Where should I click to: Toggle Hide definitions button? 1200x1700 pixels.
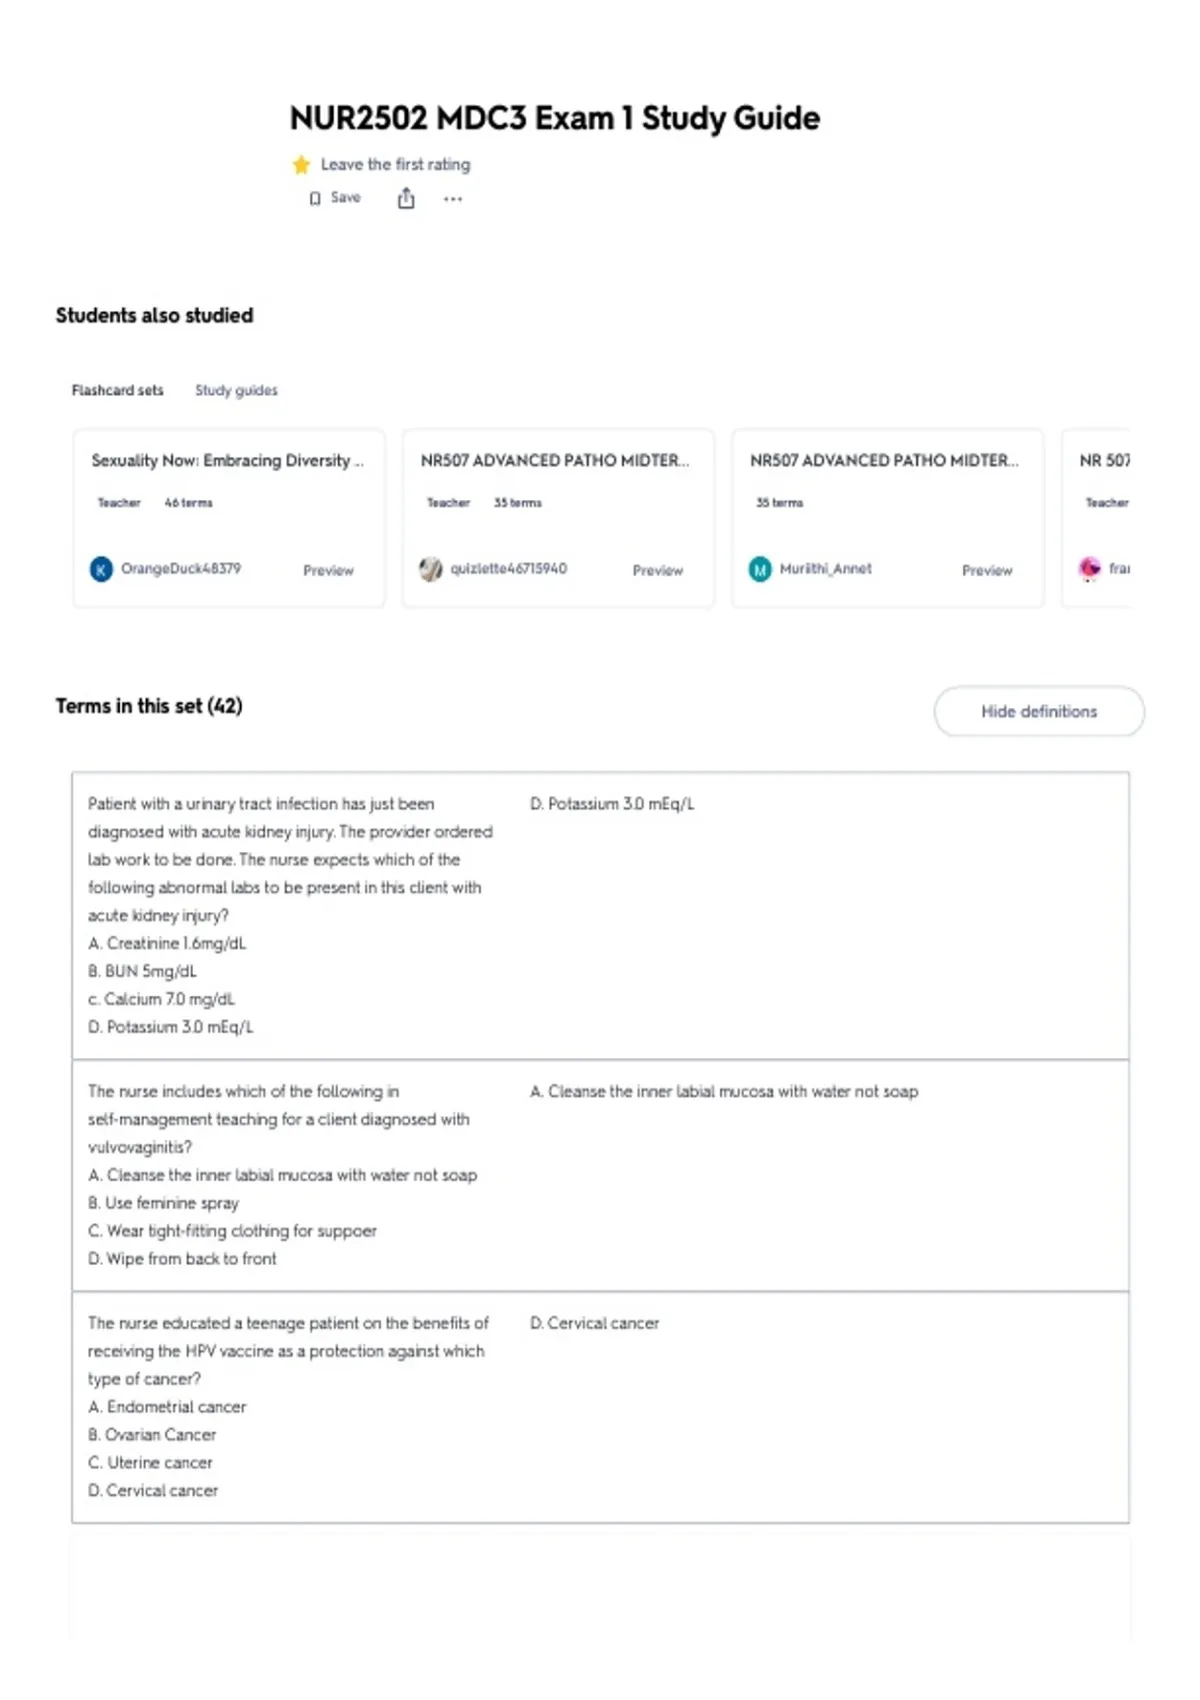click(x=1039, y=711)
